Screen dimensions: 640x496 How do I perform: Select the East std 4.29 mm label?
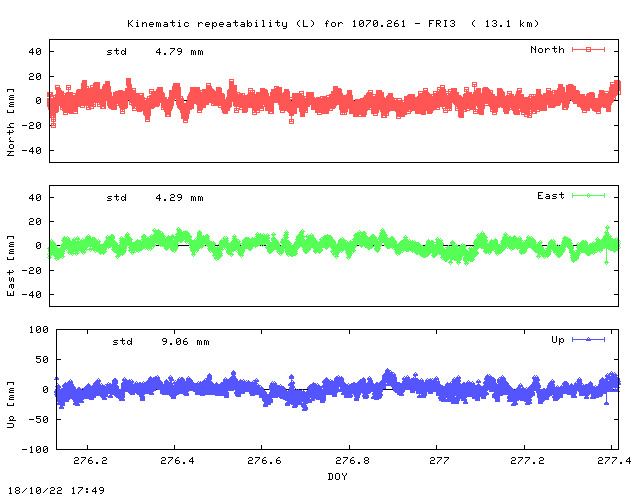coord(155,198)
